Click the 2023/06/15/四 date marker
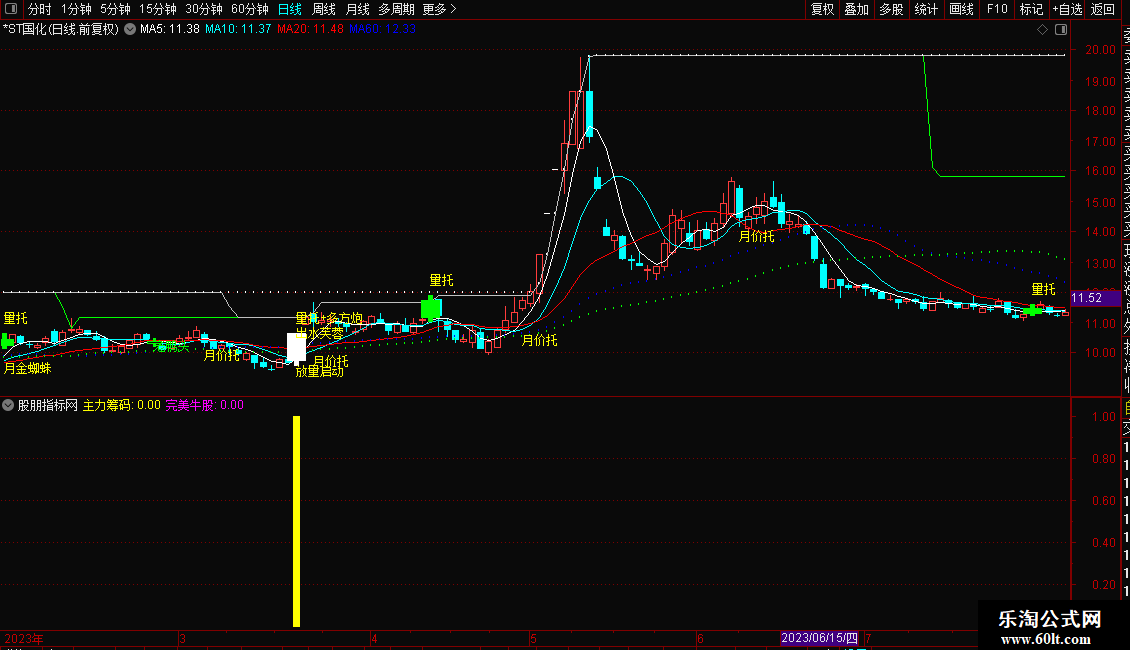Screen dimensions: 1130x650 [819, 638]
